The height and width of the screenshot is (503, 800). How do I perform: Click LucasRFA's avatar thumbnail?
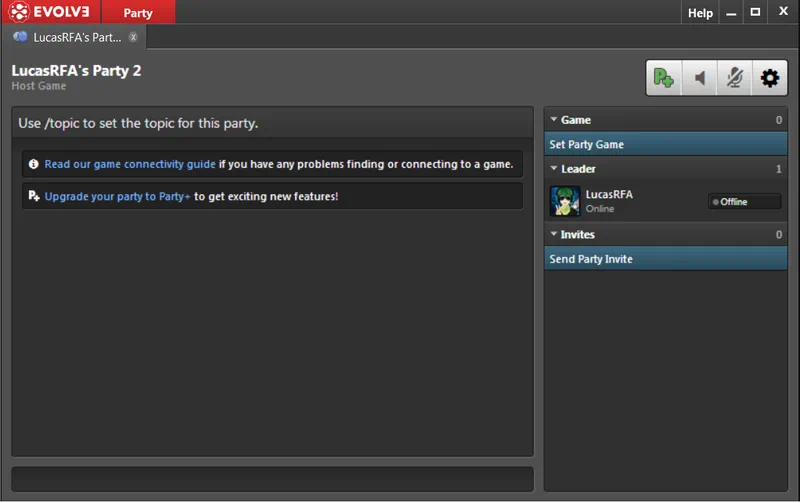pyautogui.click(x=565, y=201)
